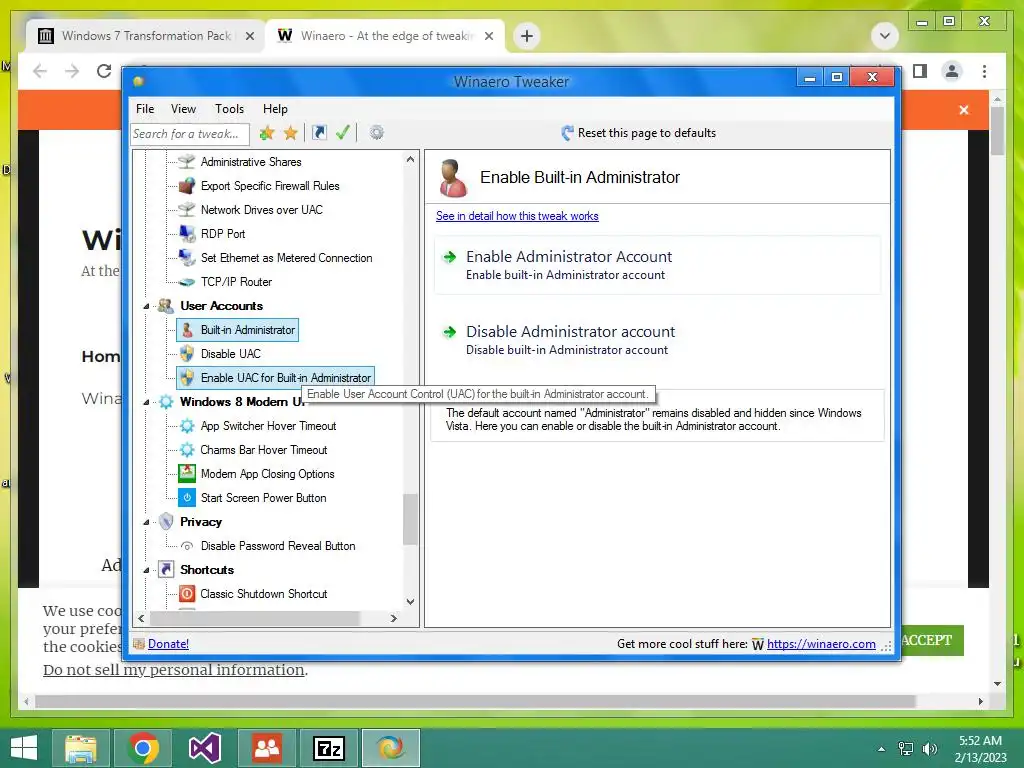The height and width of the screenshot is (768, 1024).
Task: Click the Chrome profile avatar icon
Action: click(952, 71)
